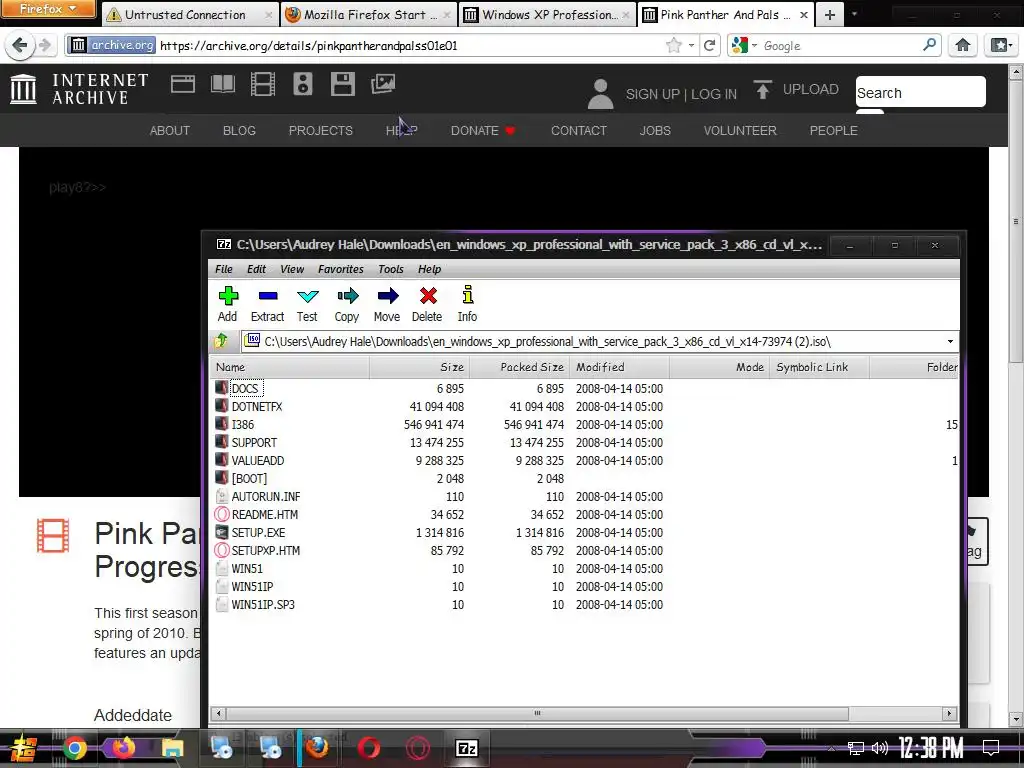Expand the 7-Zip path dropdown arrow
The height and width of the screenshot is (768, 1024).
[950, 341]
